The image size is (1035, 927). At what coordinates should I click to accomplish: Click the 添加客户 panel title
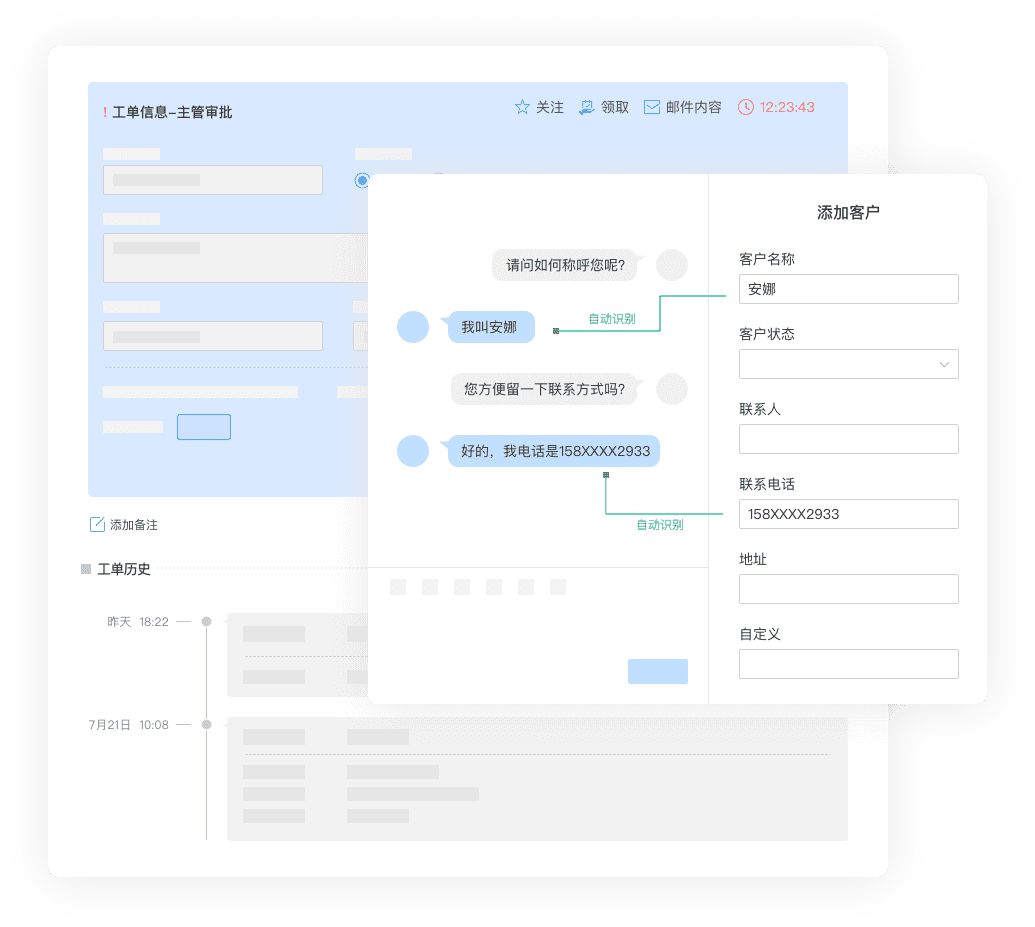[x=848, y=212]
